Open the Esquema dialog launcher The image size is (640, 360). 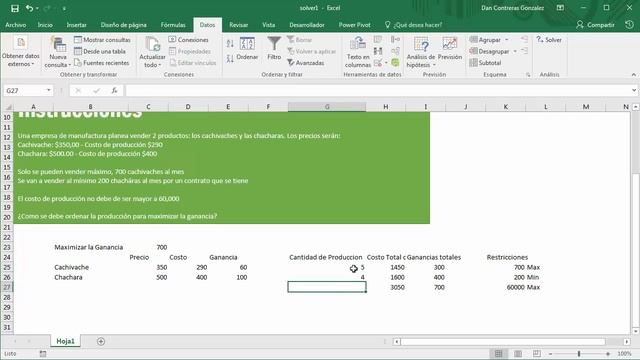(x=528, y=75)
